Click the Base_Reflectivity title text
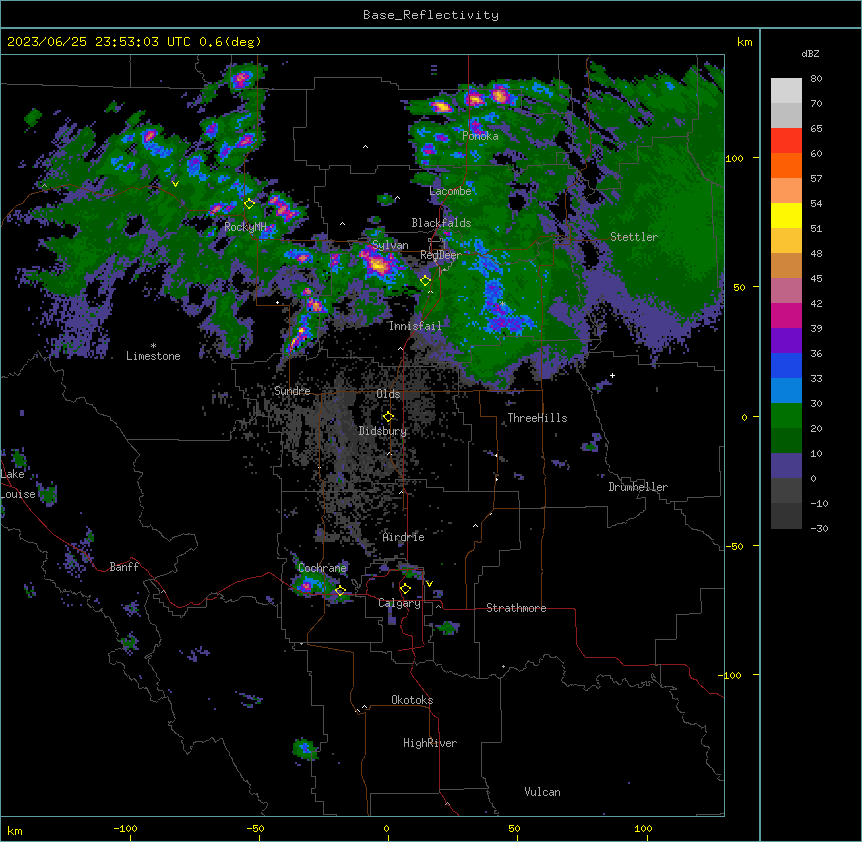The width and height of the screenshot is (862, 842). (x=431, y=15)
